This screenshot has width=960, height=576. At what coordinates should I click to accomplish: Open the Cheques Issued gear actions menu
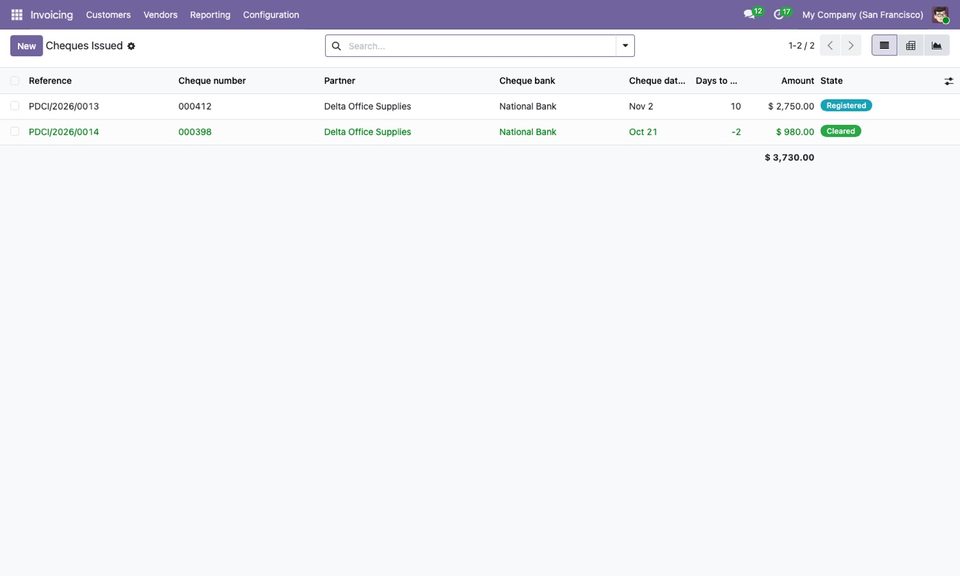tap(131, 46)
